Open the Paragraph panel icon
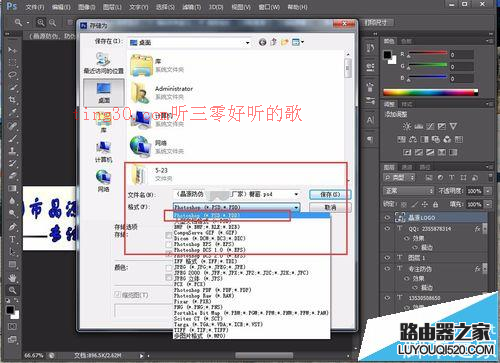The height and width of the screenshot is (363, 500). pyautogui.click(x=370, y=139)
